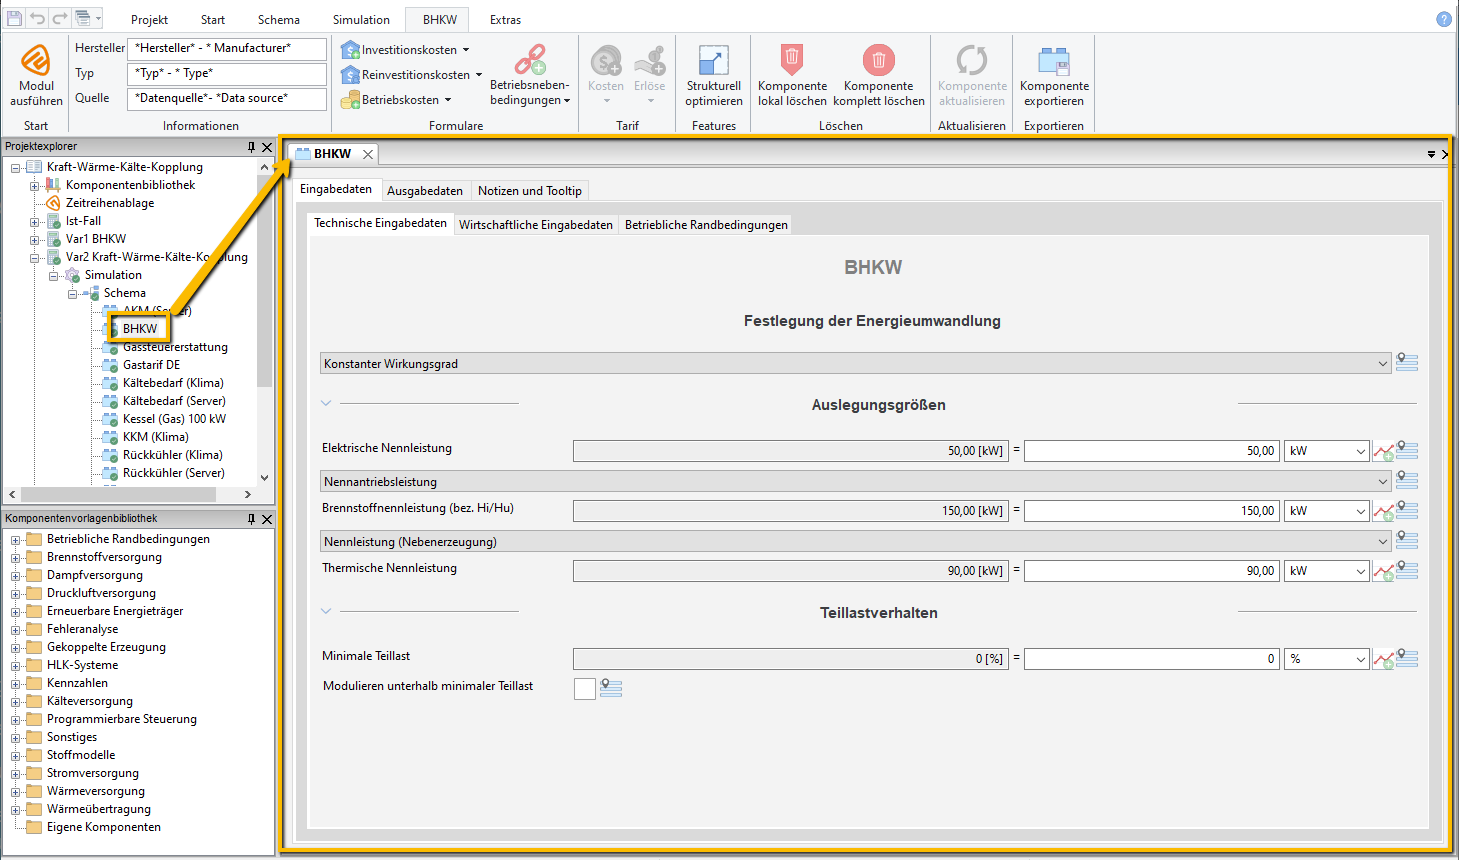This screenshot has width=1459, height=860.
Task: Open the Simulation ribbon tab
Action: (361, 20)
